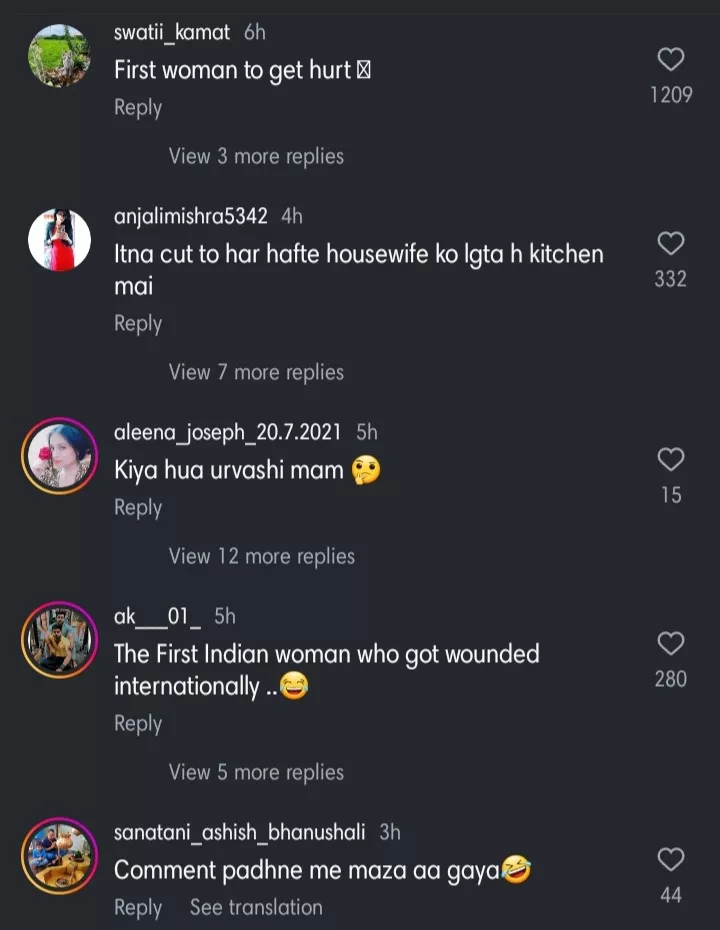View aleena_joseph_20.7.2021's story avatar
Viewport: 720px width, 930px height.
[59, 456]
